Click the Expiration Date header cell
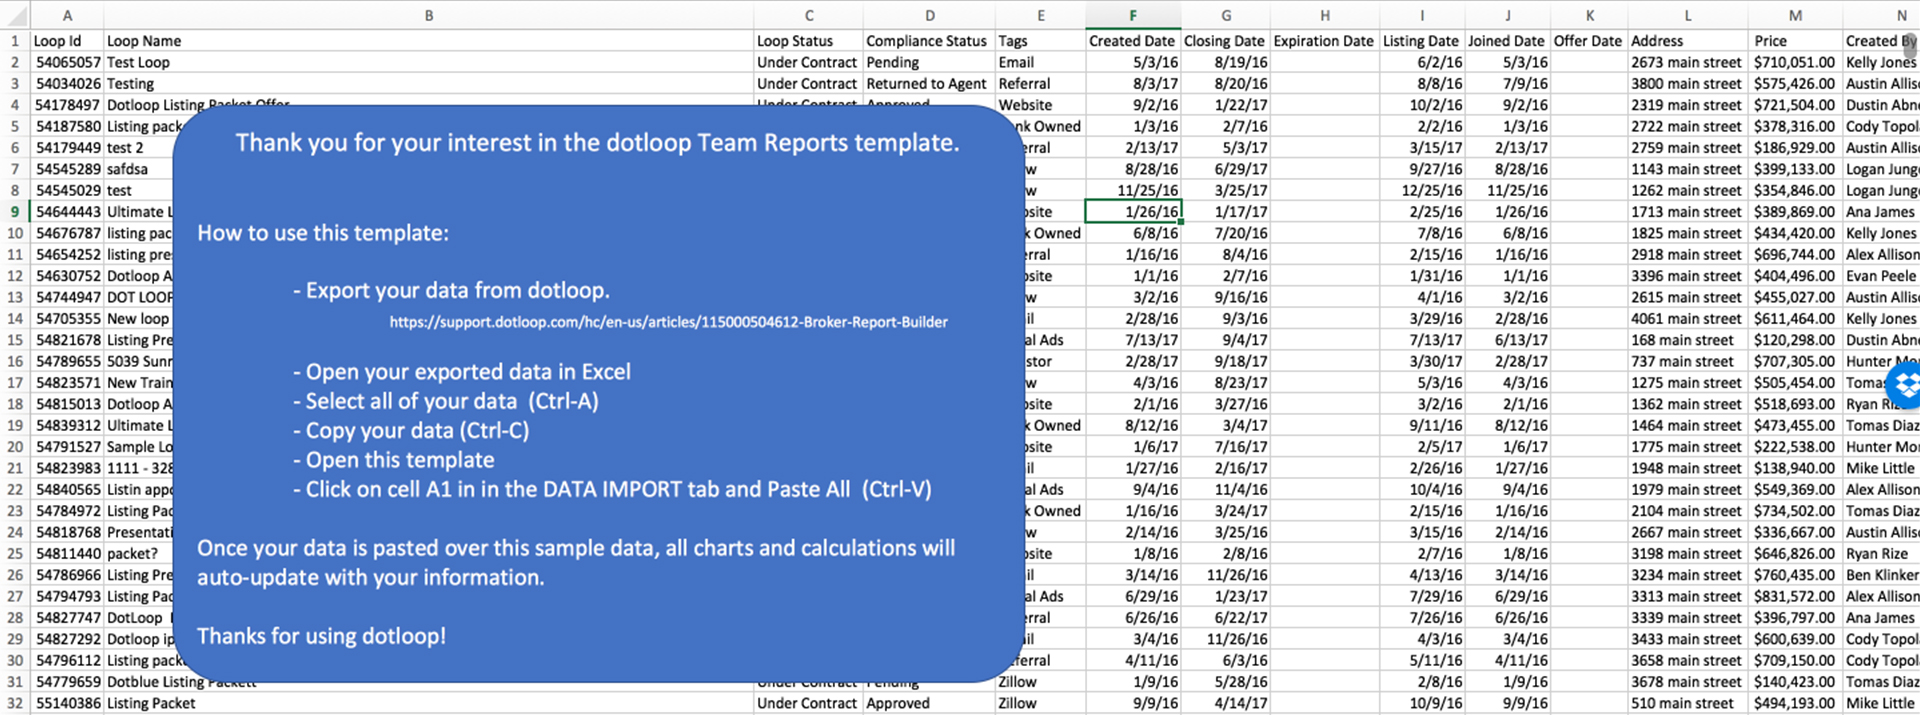 tap(1324, 41)
